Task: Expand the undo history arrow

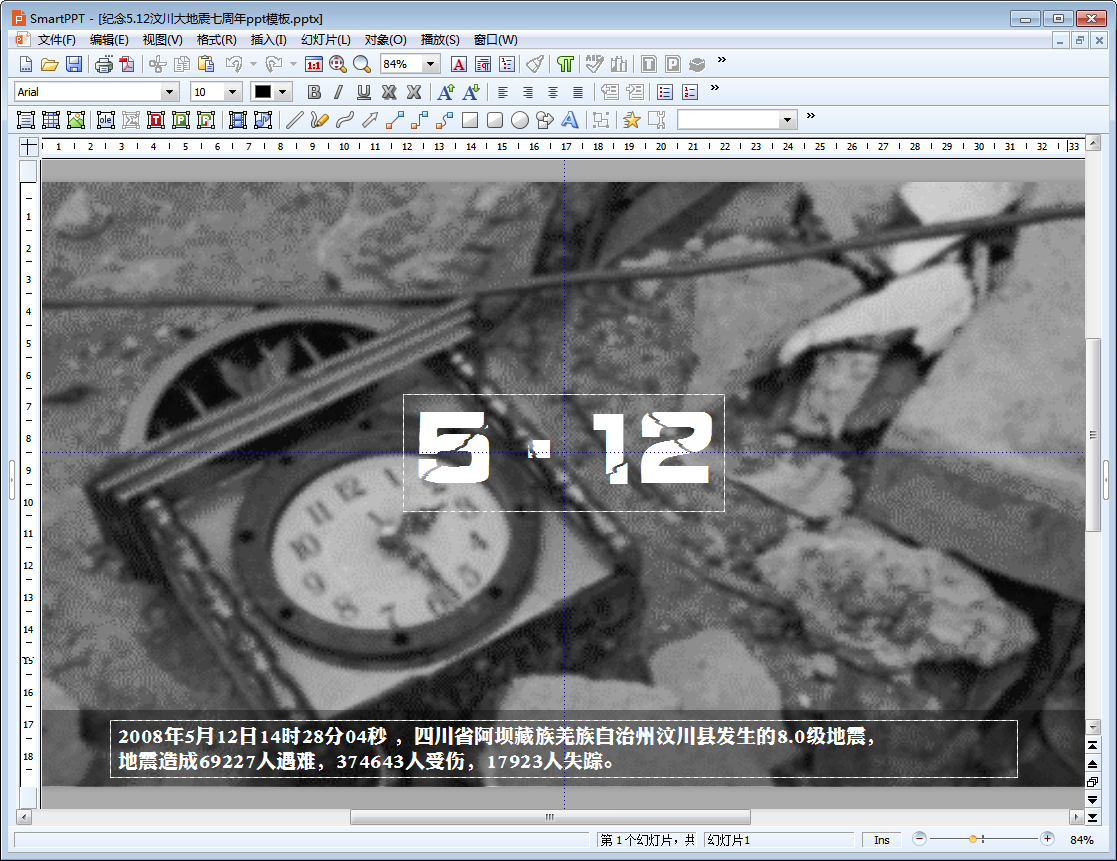Action: (254, 64)
